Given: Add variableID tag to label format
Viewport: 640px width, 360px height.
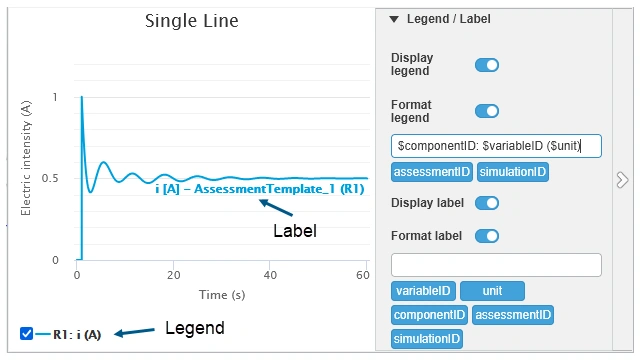Looking at the screenshot, I should point(423,291).
